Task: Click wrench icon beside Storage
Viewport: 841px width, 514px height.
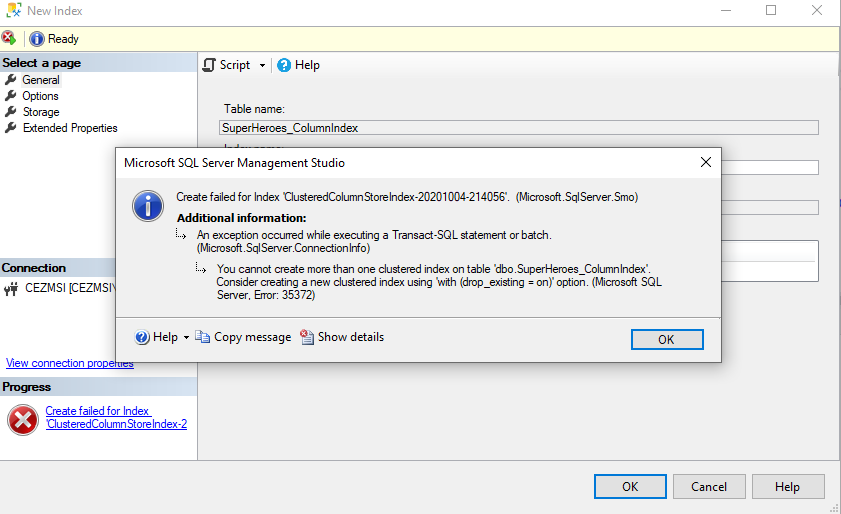Action: pos(10,112)
